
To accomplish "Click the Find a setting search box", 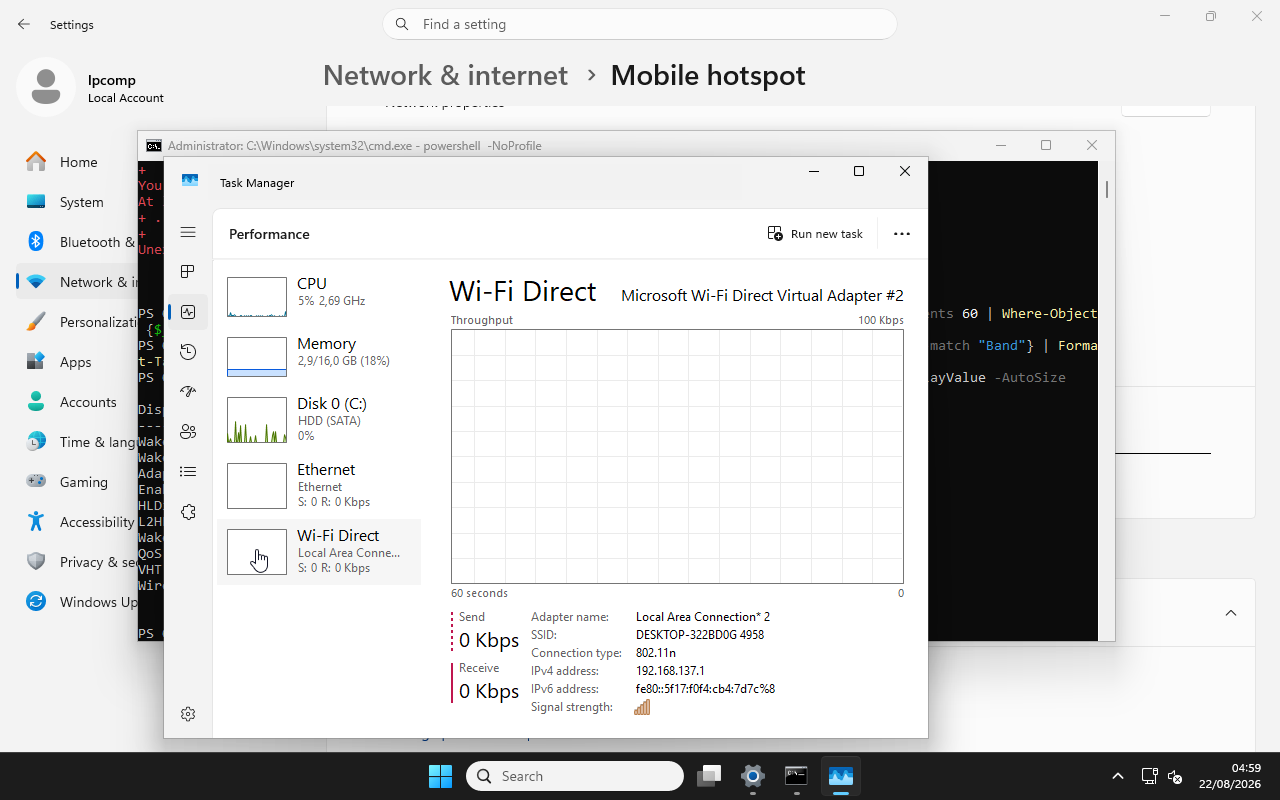I will [x=640, y=24].
